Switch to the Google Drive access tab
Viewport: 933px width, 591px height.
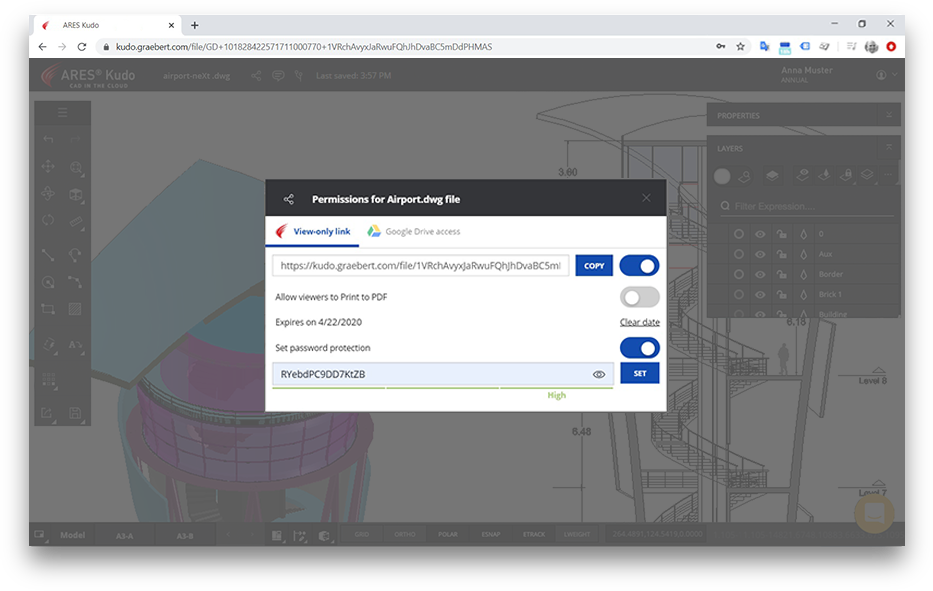[413, 231]
